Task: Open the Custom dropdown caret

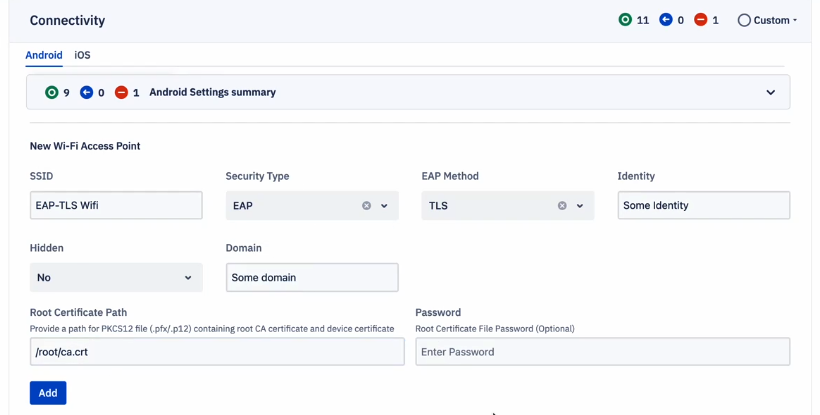Action: click(x=795, y=20)
